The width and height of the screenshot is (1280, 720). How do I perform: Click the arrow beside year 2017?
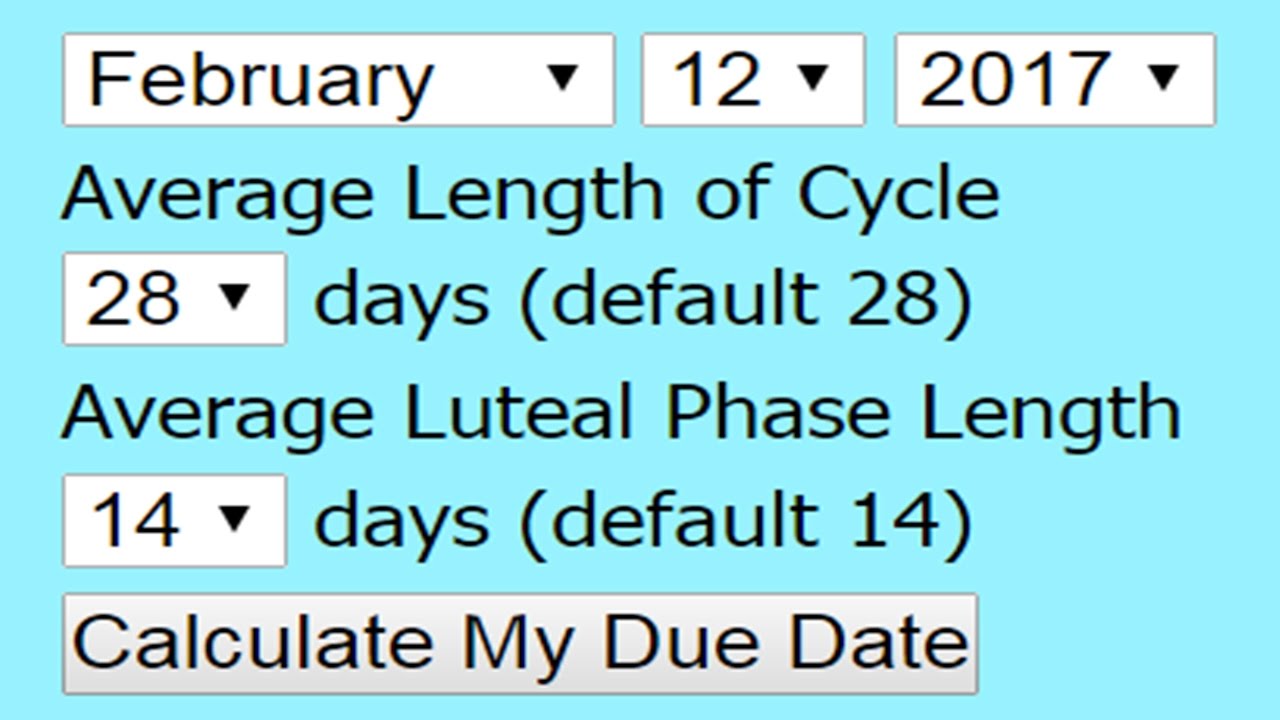pyautogui.click(x=1164, y=76)
